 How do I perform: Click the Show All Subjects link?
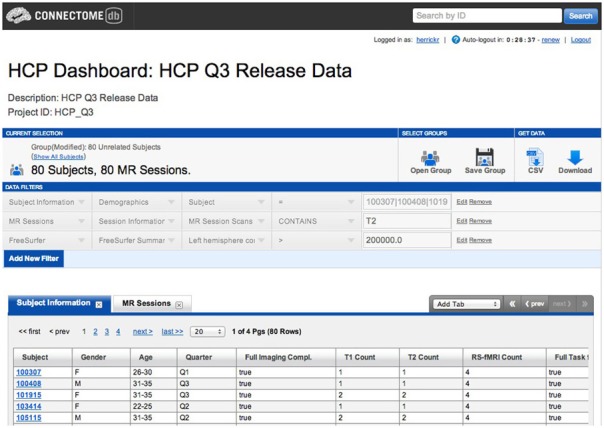[58, 156]
